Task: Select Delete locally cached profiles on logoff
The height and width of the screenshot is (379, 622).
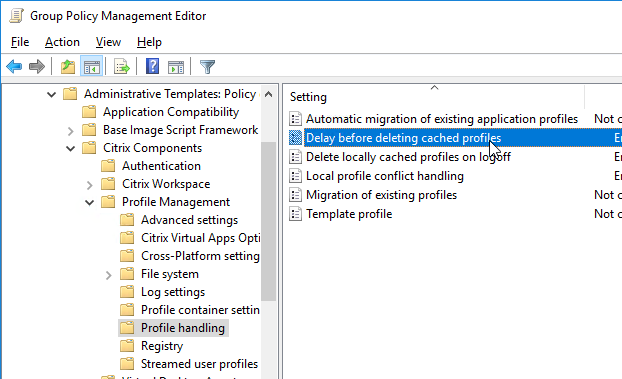Action: 408,157
